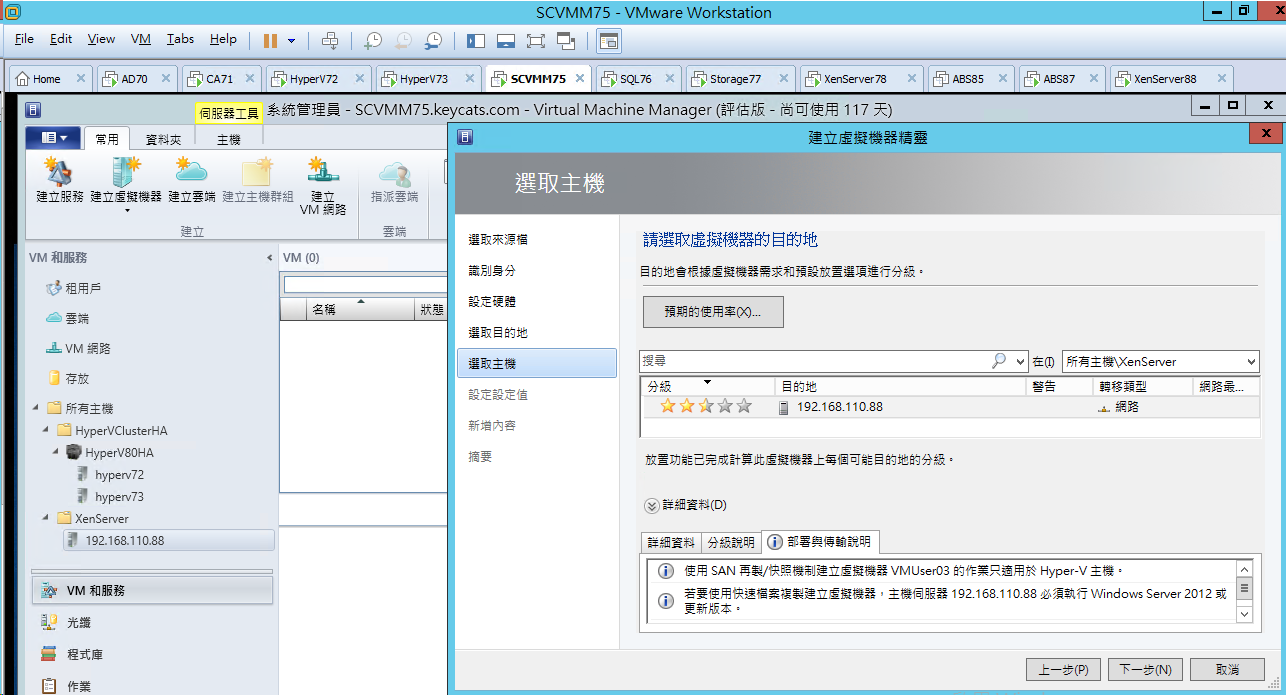Click the take snapshot icon in VMware toolbar
The width and height of the screenshot is (1286, 695).
tap(372, 40)
